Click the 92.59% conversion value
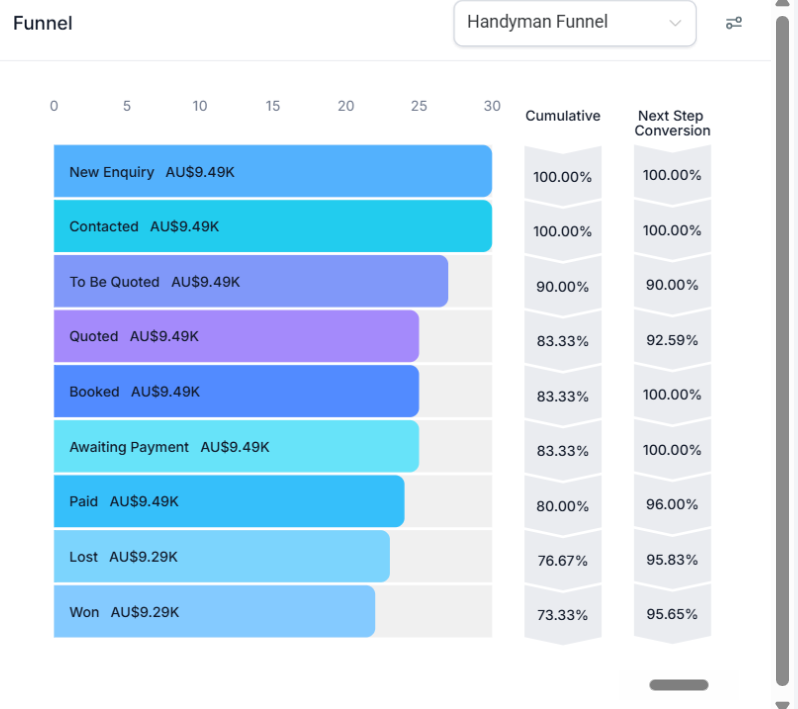The image size is (798, 709). click(x=672, y=339)
